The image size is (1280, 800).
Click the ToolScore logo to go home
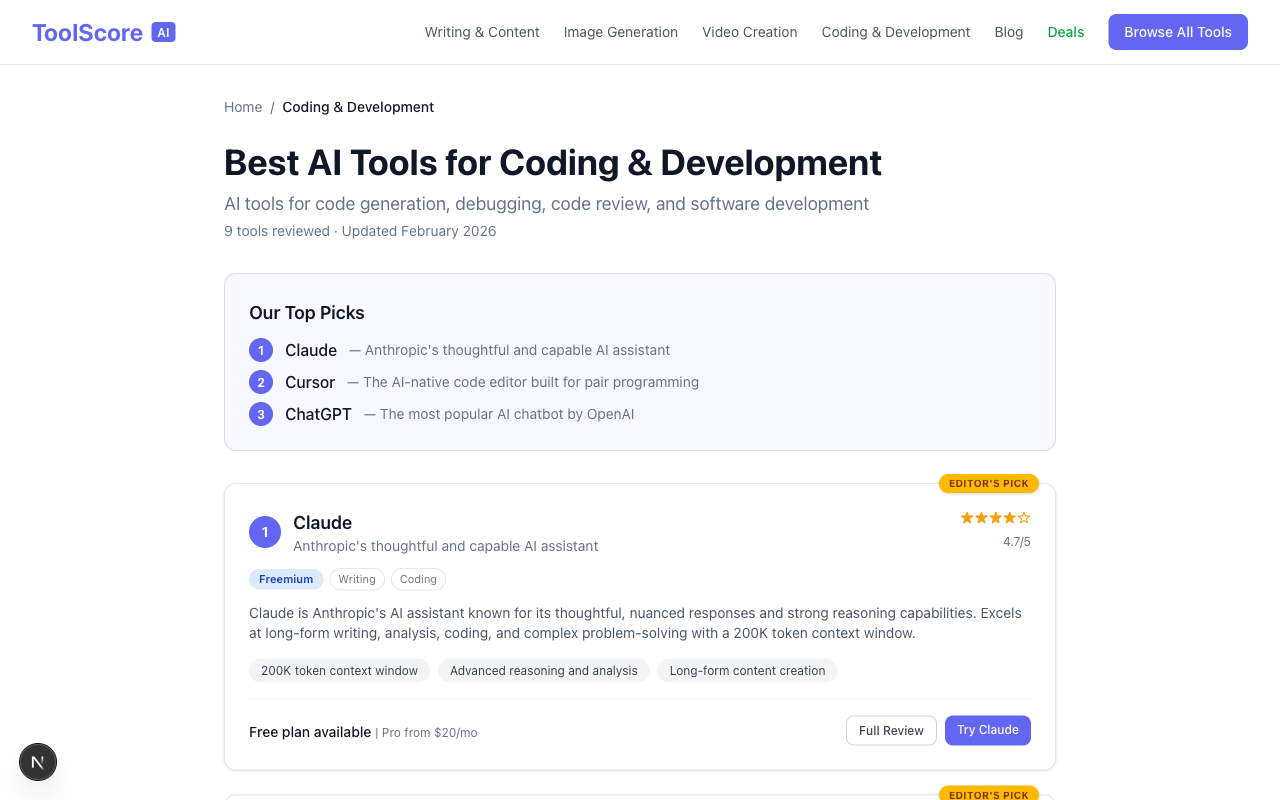[x=87, y=32]
